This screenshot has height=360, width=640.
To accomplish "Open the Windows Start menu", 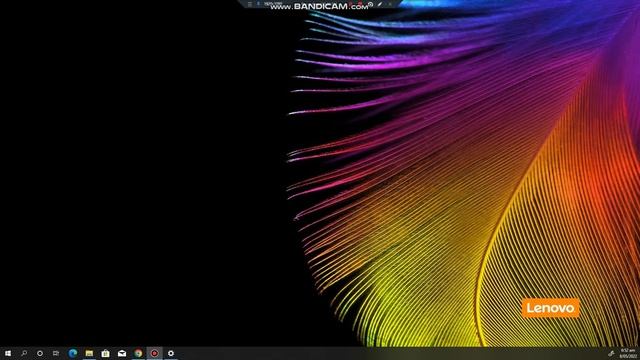I will tap(8, 353).
